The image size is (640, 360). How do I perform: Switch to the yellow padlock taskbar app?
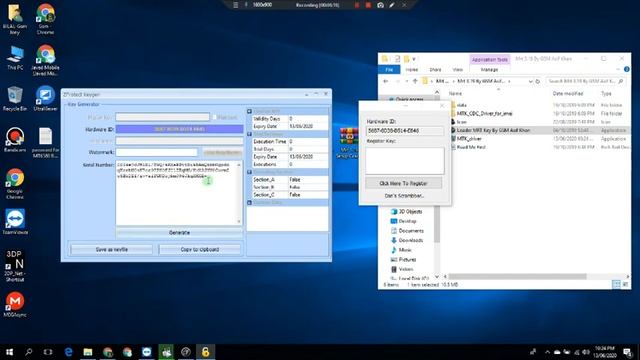pos(205,352)
